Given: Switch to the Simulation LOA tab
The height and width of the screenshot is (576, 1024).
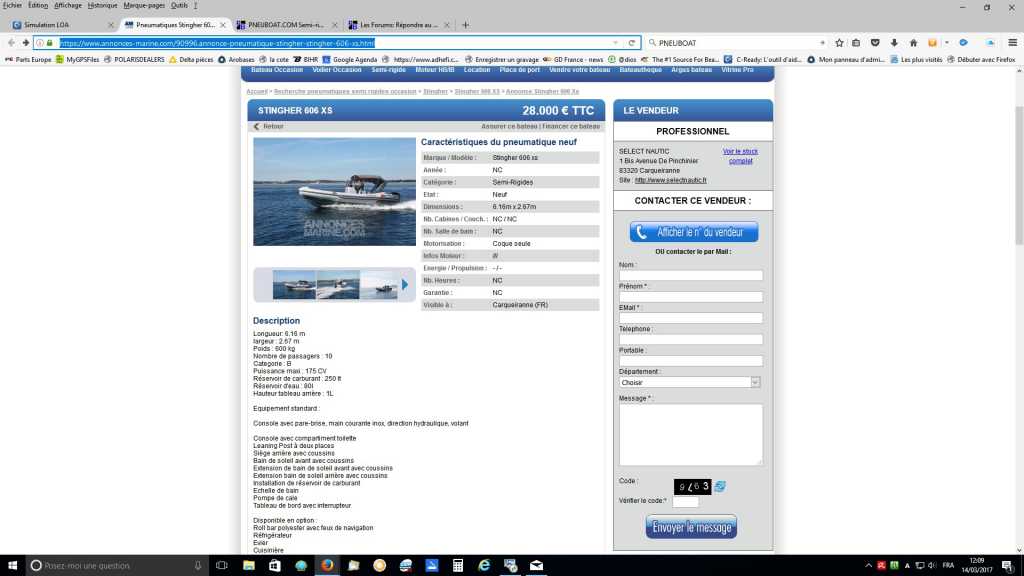Looking at the screenshot, I should [60, 25].
